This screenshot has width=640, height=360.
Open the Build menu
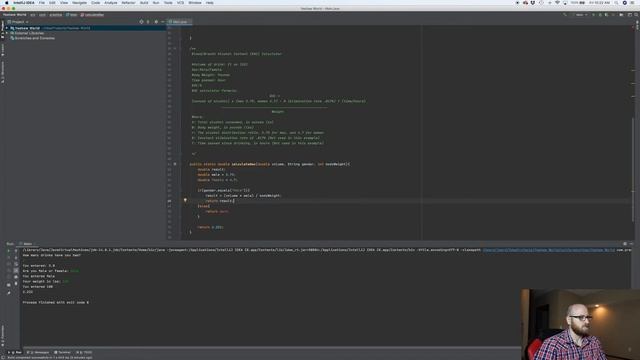tap(144, 2)
